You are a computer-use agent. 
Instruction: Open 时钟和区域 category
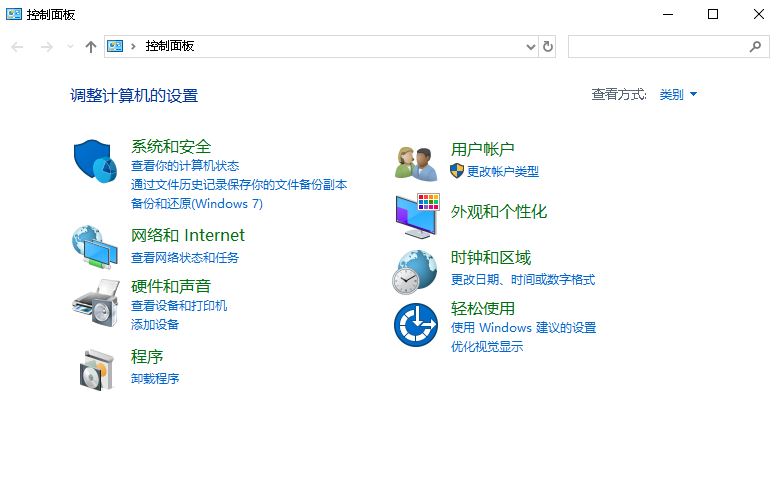(x=490, y=257)
